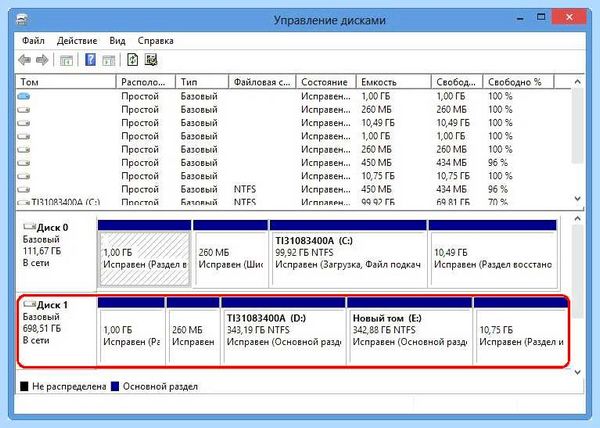
Task: Click the 99,92 ГБ capacity cell in the list
Action: (378, 202)
